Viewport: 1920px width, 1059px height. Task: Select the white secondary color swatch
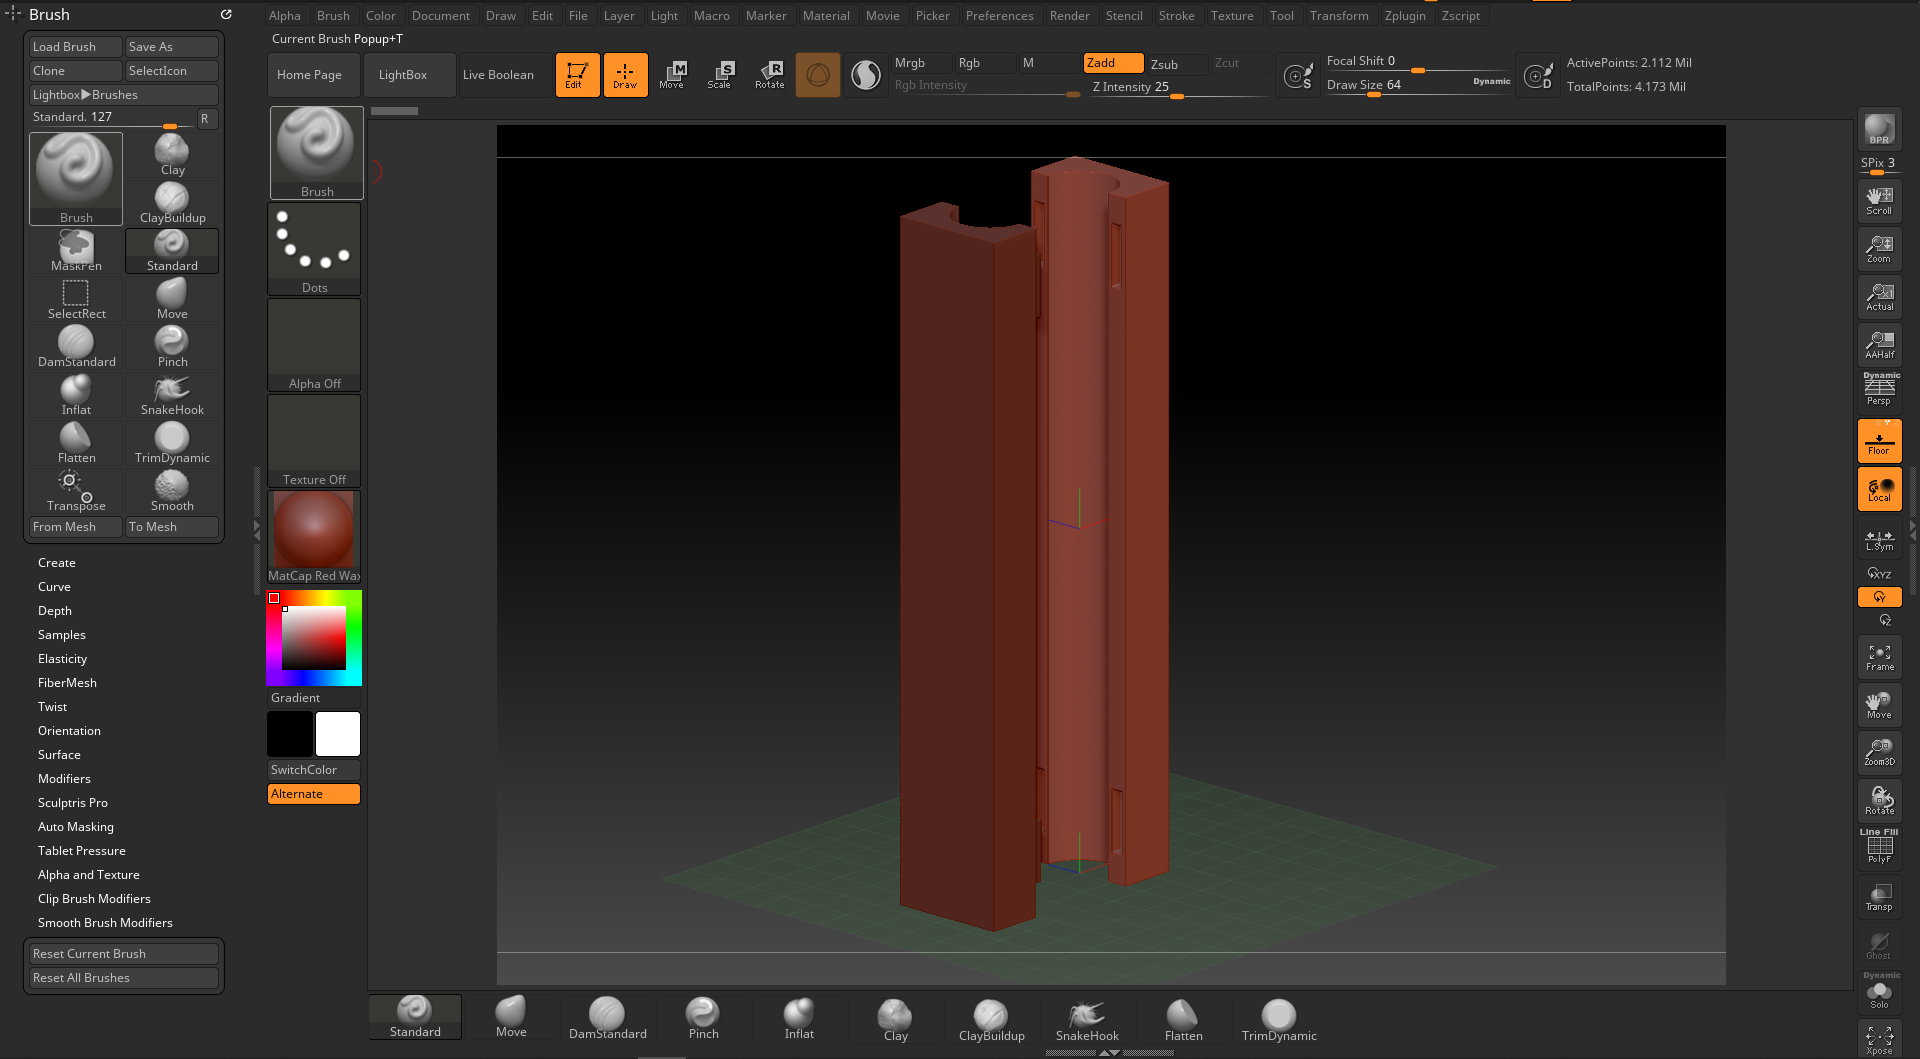pyautogui.click(x=338, y=734)
